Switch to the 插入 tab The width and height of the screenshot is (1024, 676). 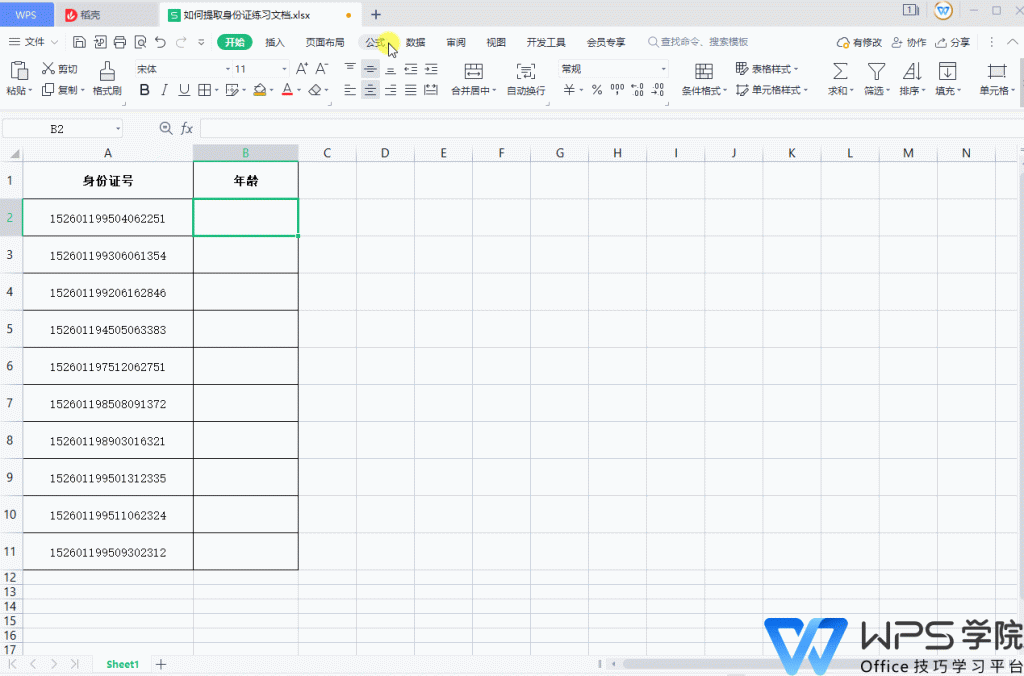coord(275,42)
